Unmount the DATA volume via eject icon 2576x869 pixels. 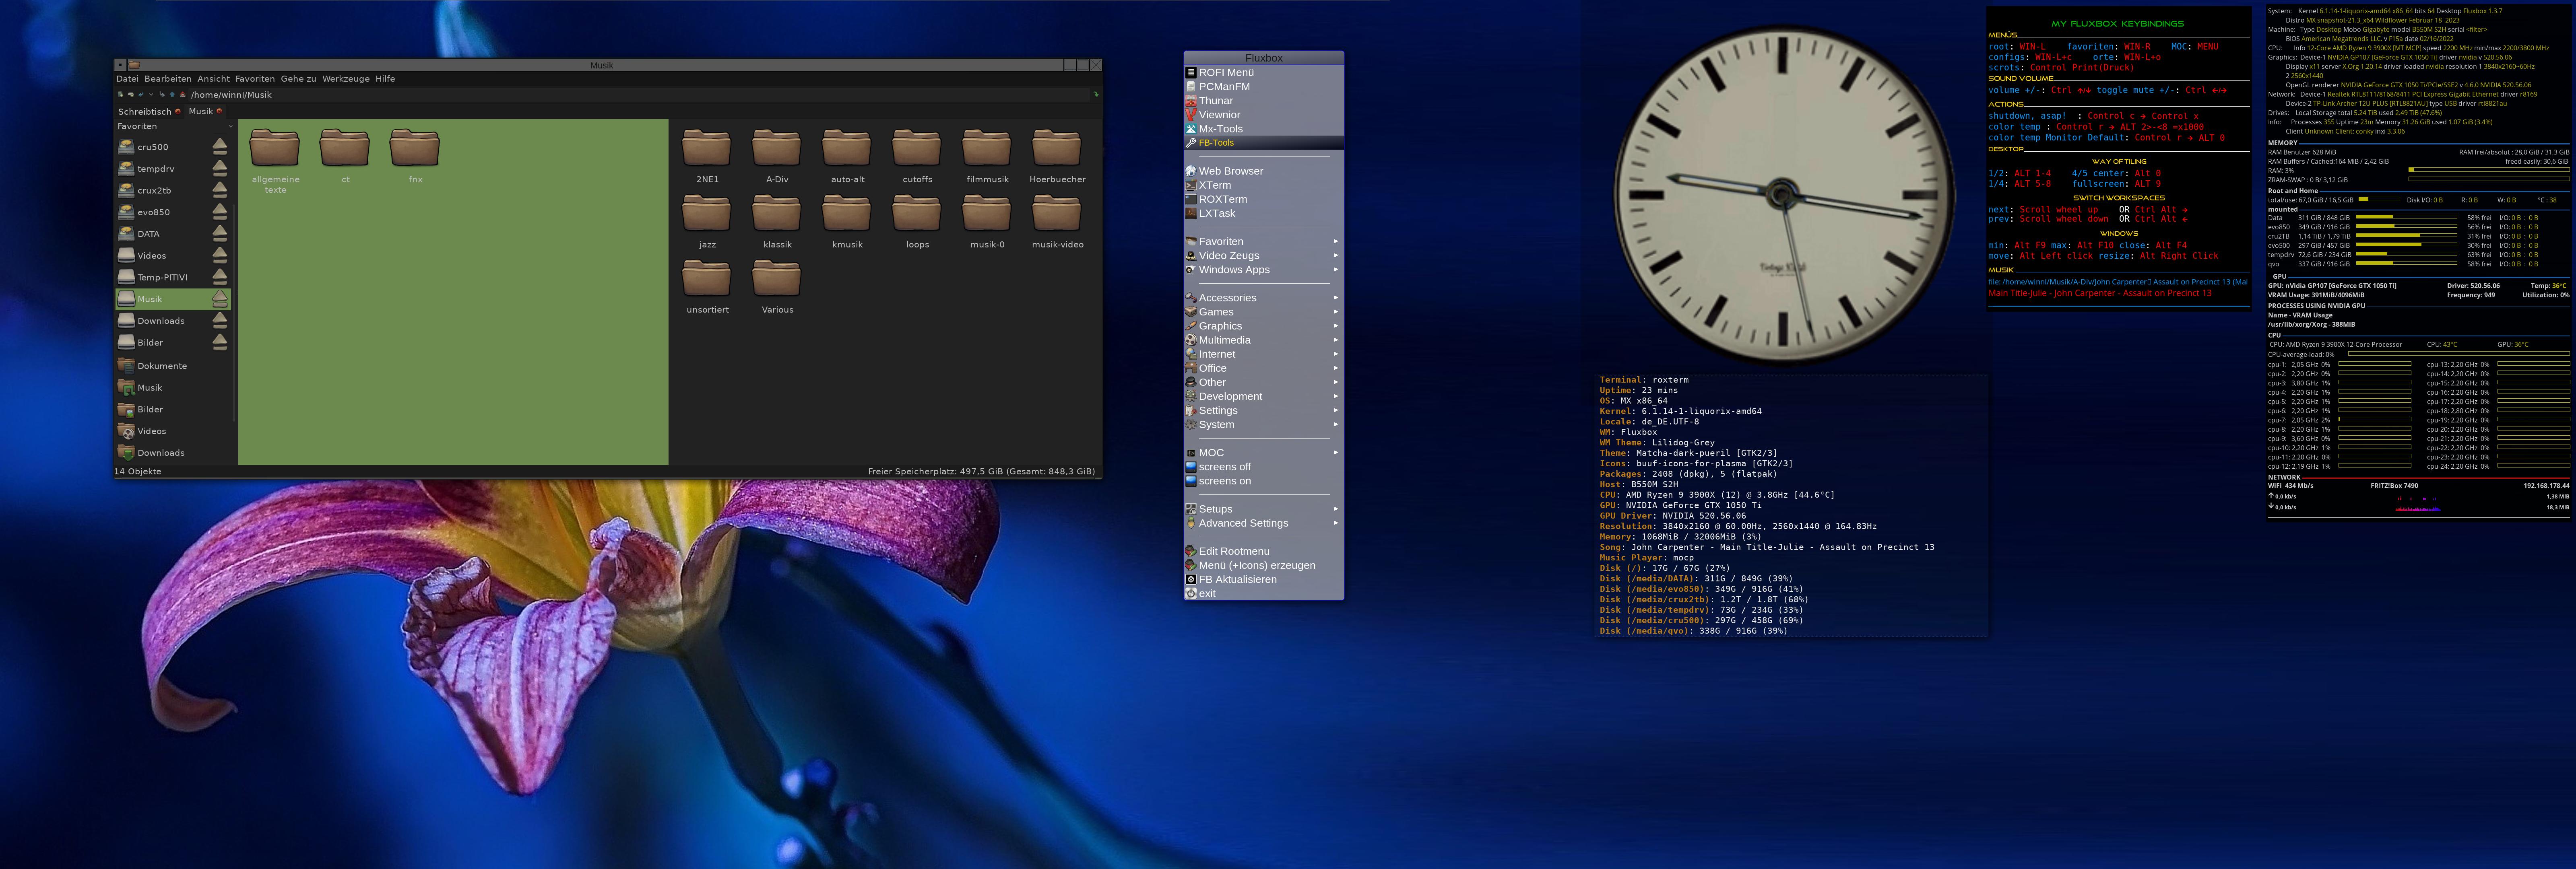220,234
